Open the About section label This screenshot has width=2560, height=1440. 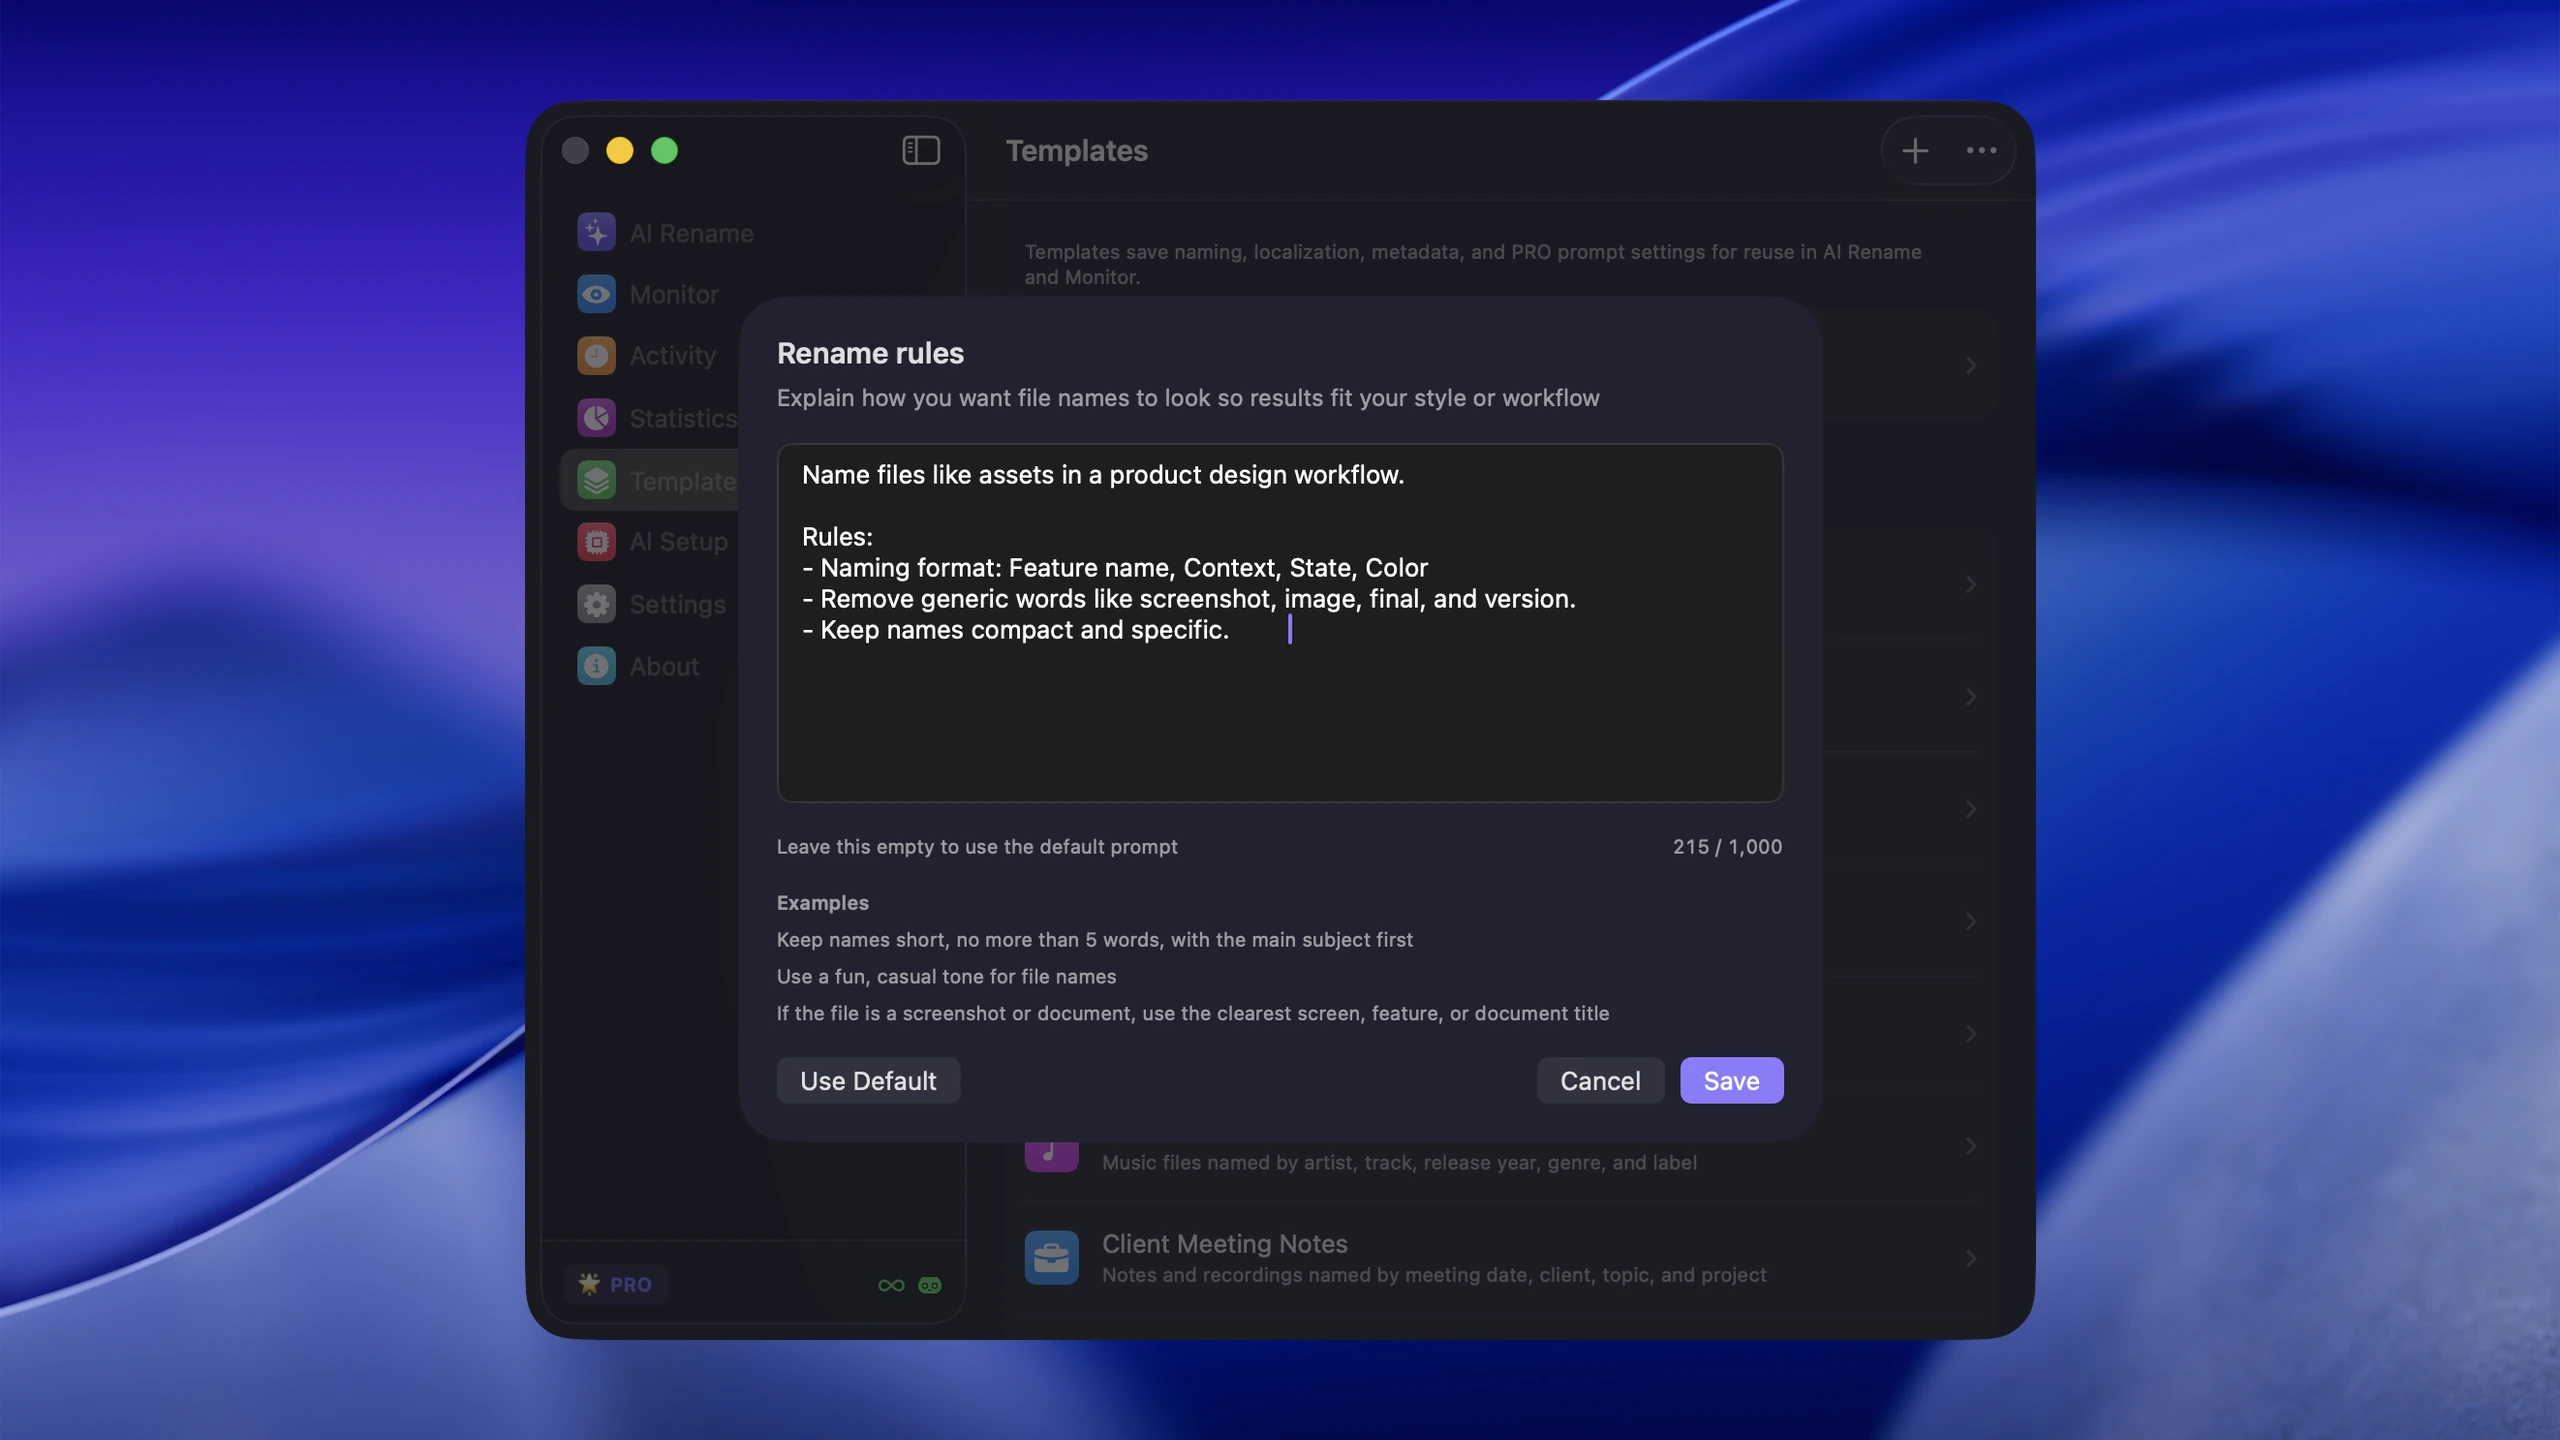[664, 666]
